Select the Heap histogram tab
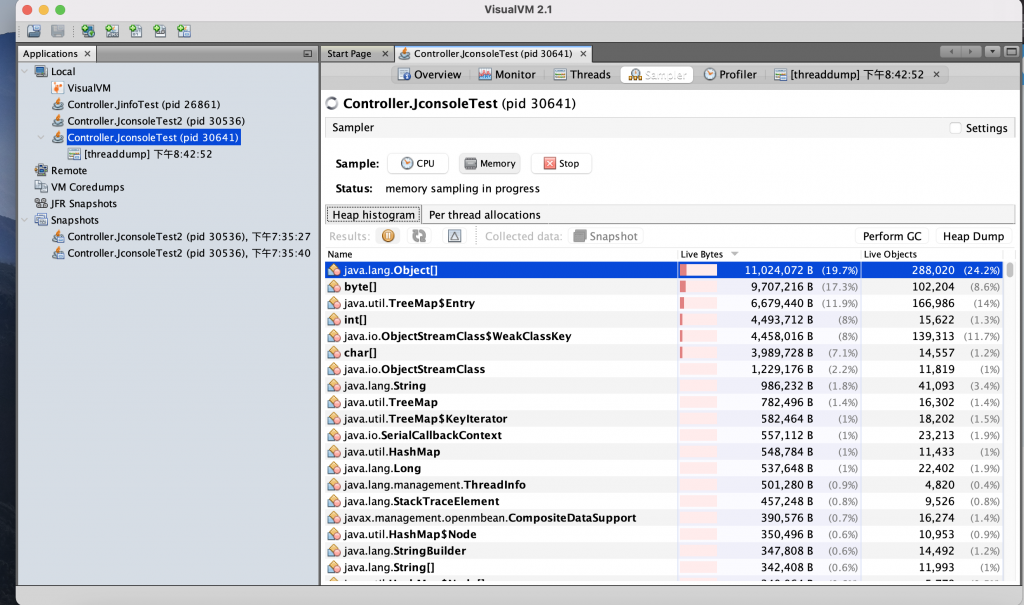The image size is (1024, 605). (x=374, y=215)
